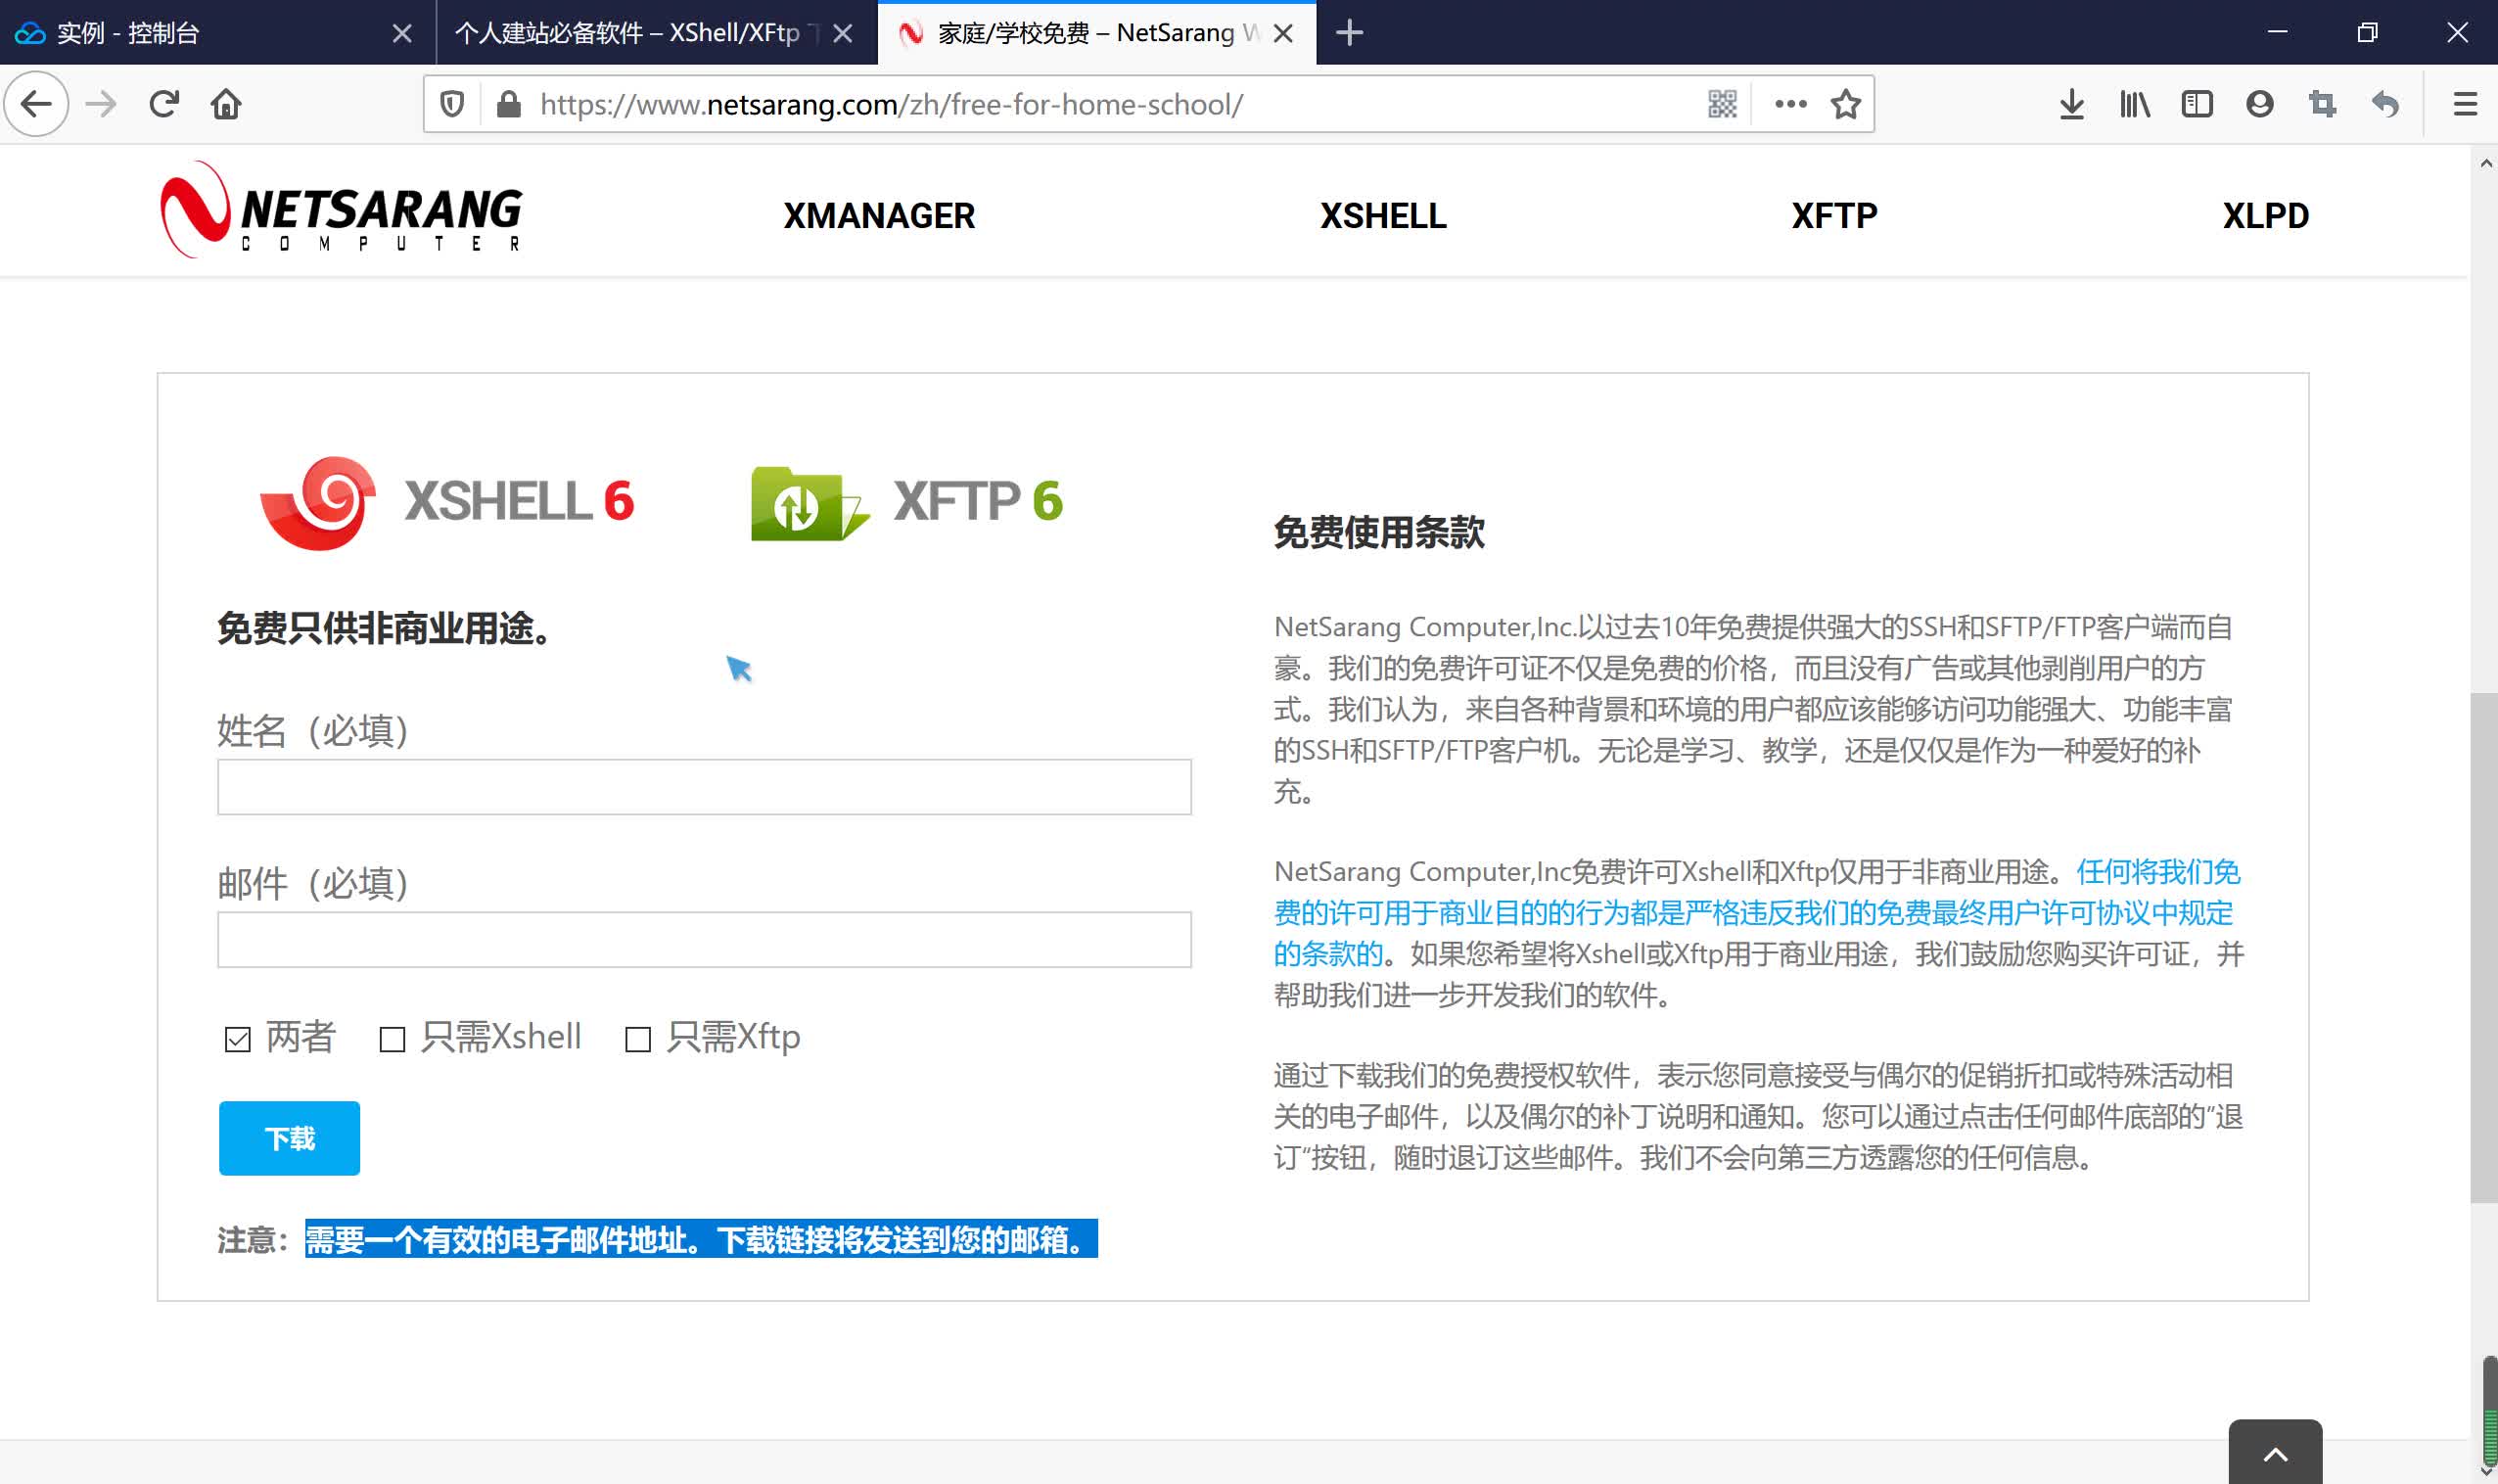2498x1484 pixels.
Task: Open tracking protection shield info
Action: coord(452,104)
